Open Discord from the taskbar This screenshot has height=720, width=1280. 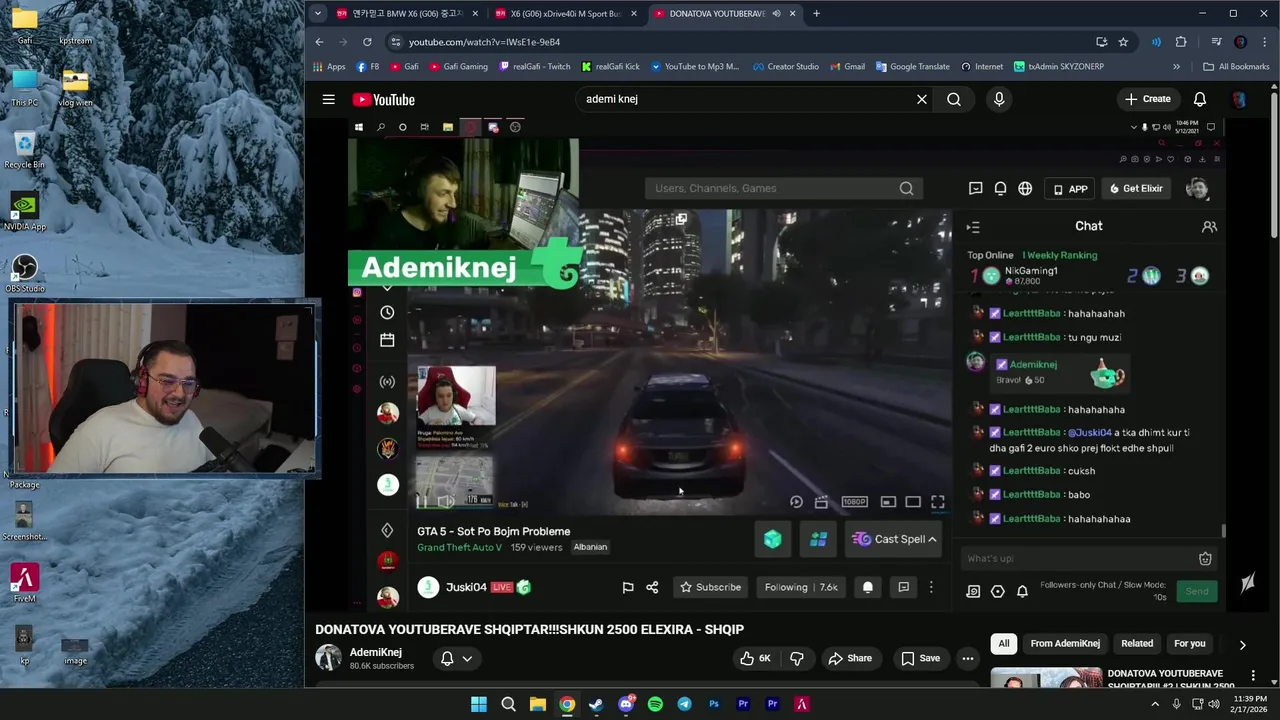coord(626,704)
